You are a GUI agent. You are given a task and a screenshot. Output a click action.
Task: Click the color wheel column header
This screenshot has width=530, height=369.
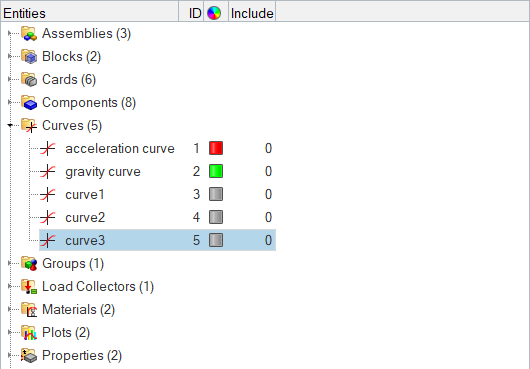[214, 13]
